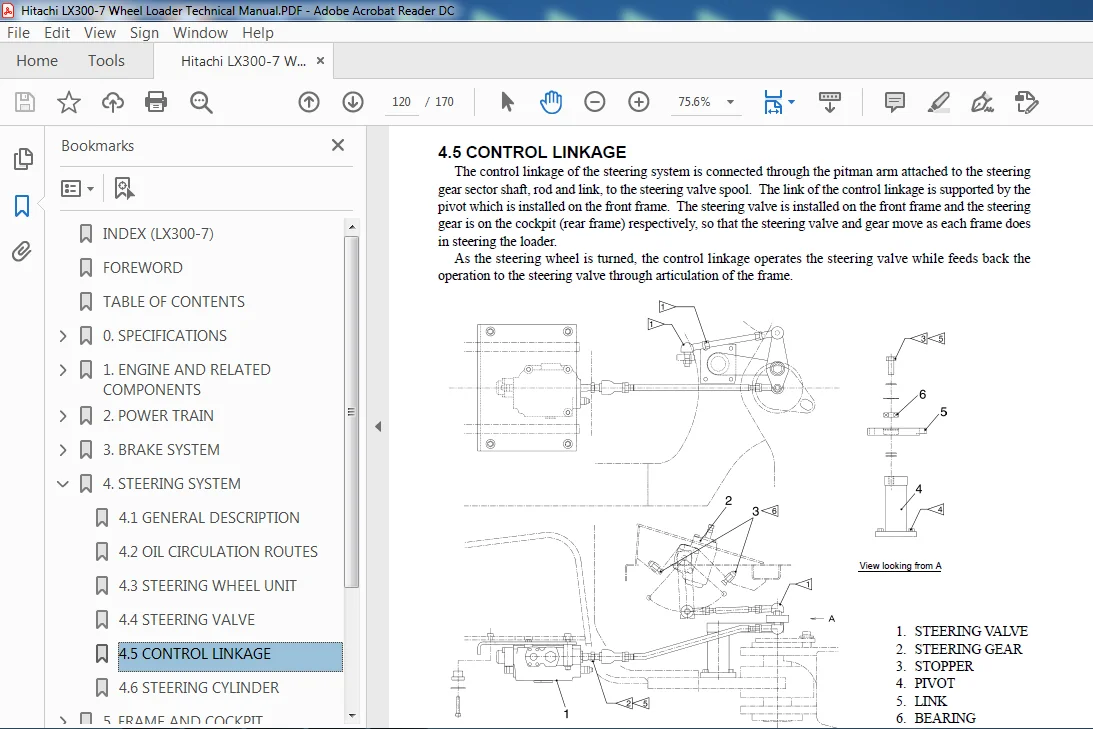Open INDEX (LX300-7) bookmark
Viewport: 1093px width, 729px height.
click(x=158, y=233)
